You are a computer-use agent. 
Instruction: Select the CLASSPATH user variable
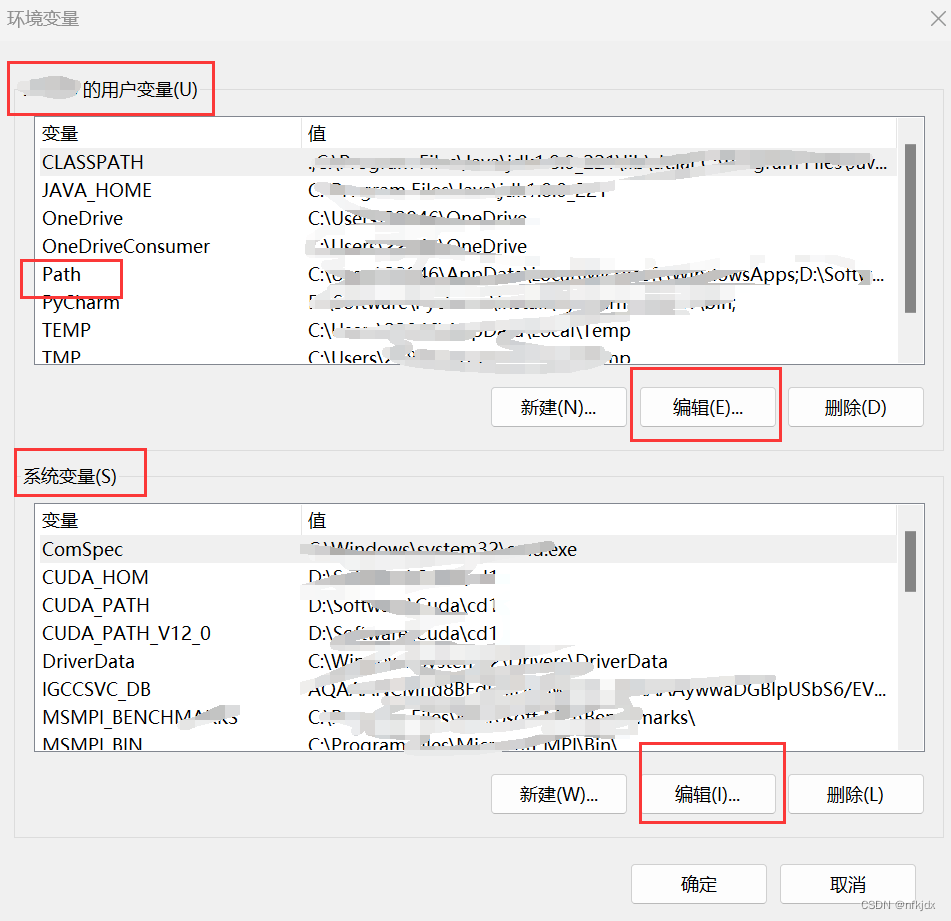click(x=92, y=162)
